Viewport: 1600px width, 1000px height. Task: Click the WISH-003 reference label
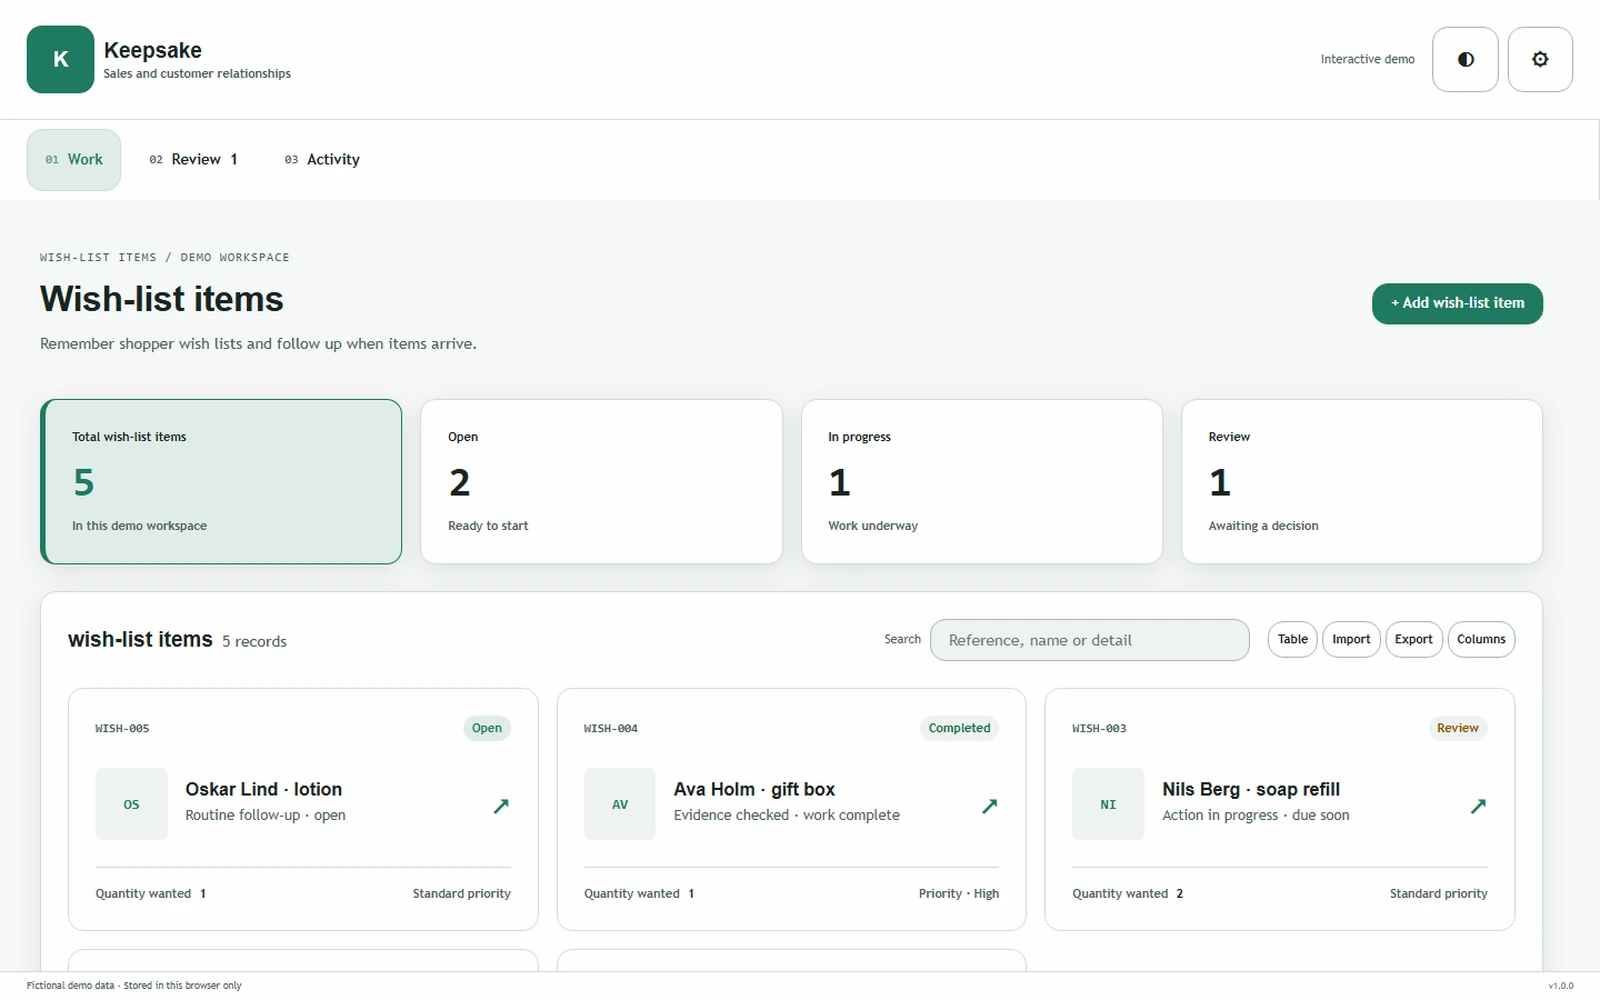pyautogui.click(x=1099, y=729)
